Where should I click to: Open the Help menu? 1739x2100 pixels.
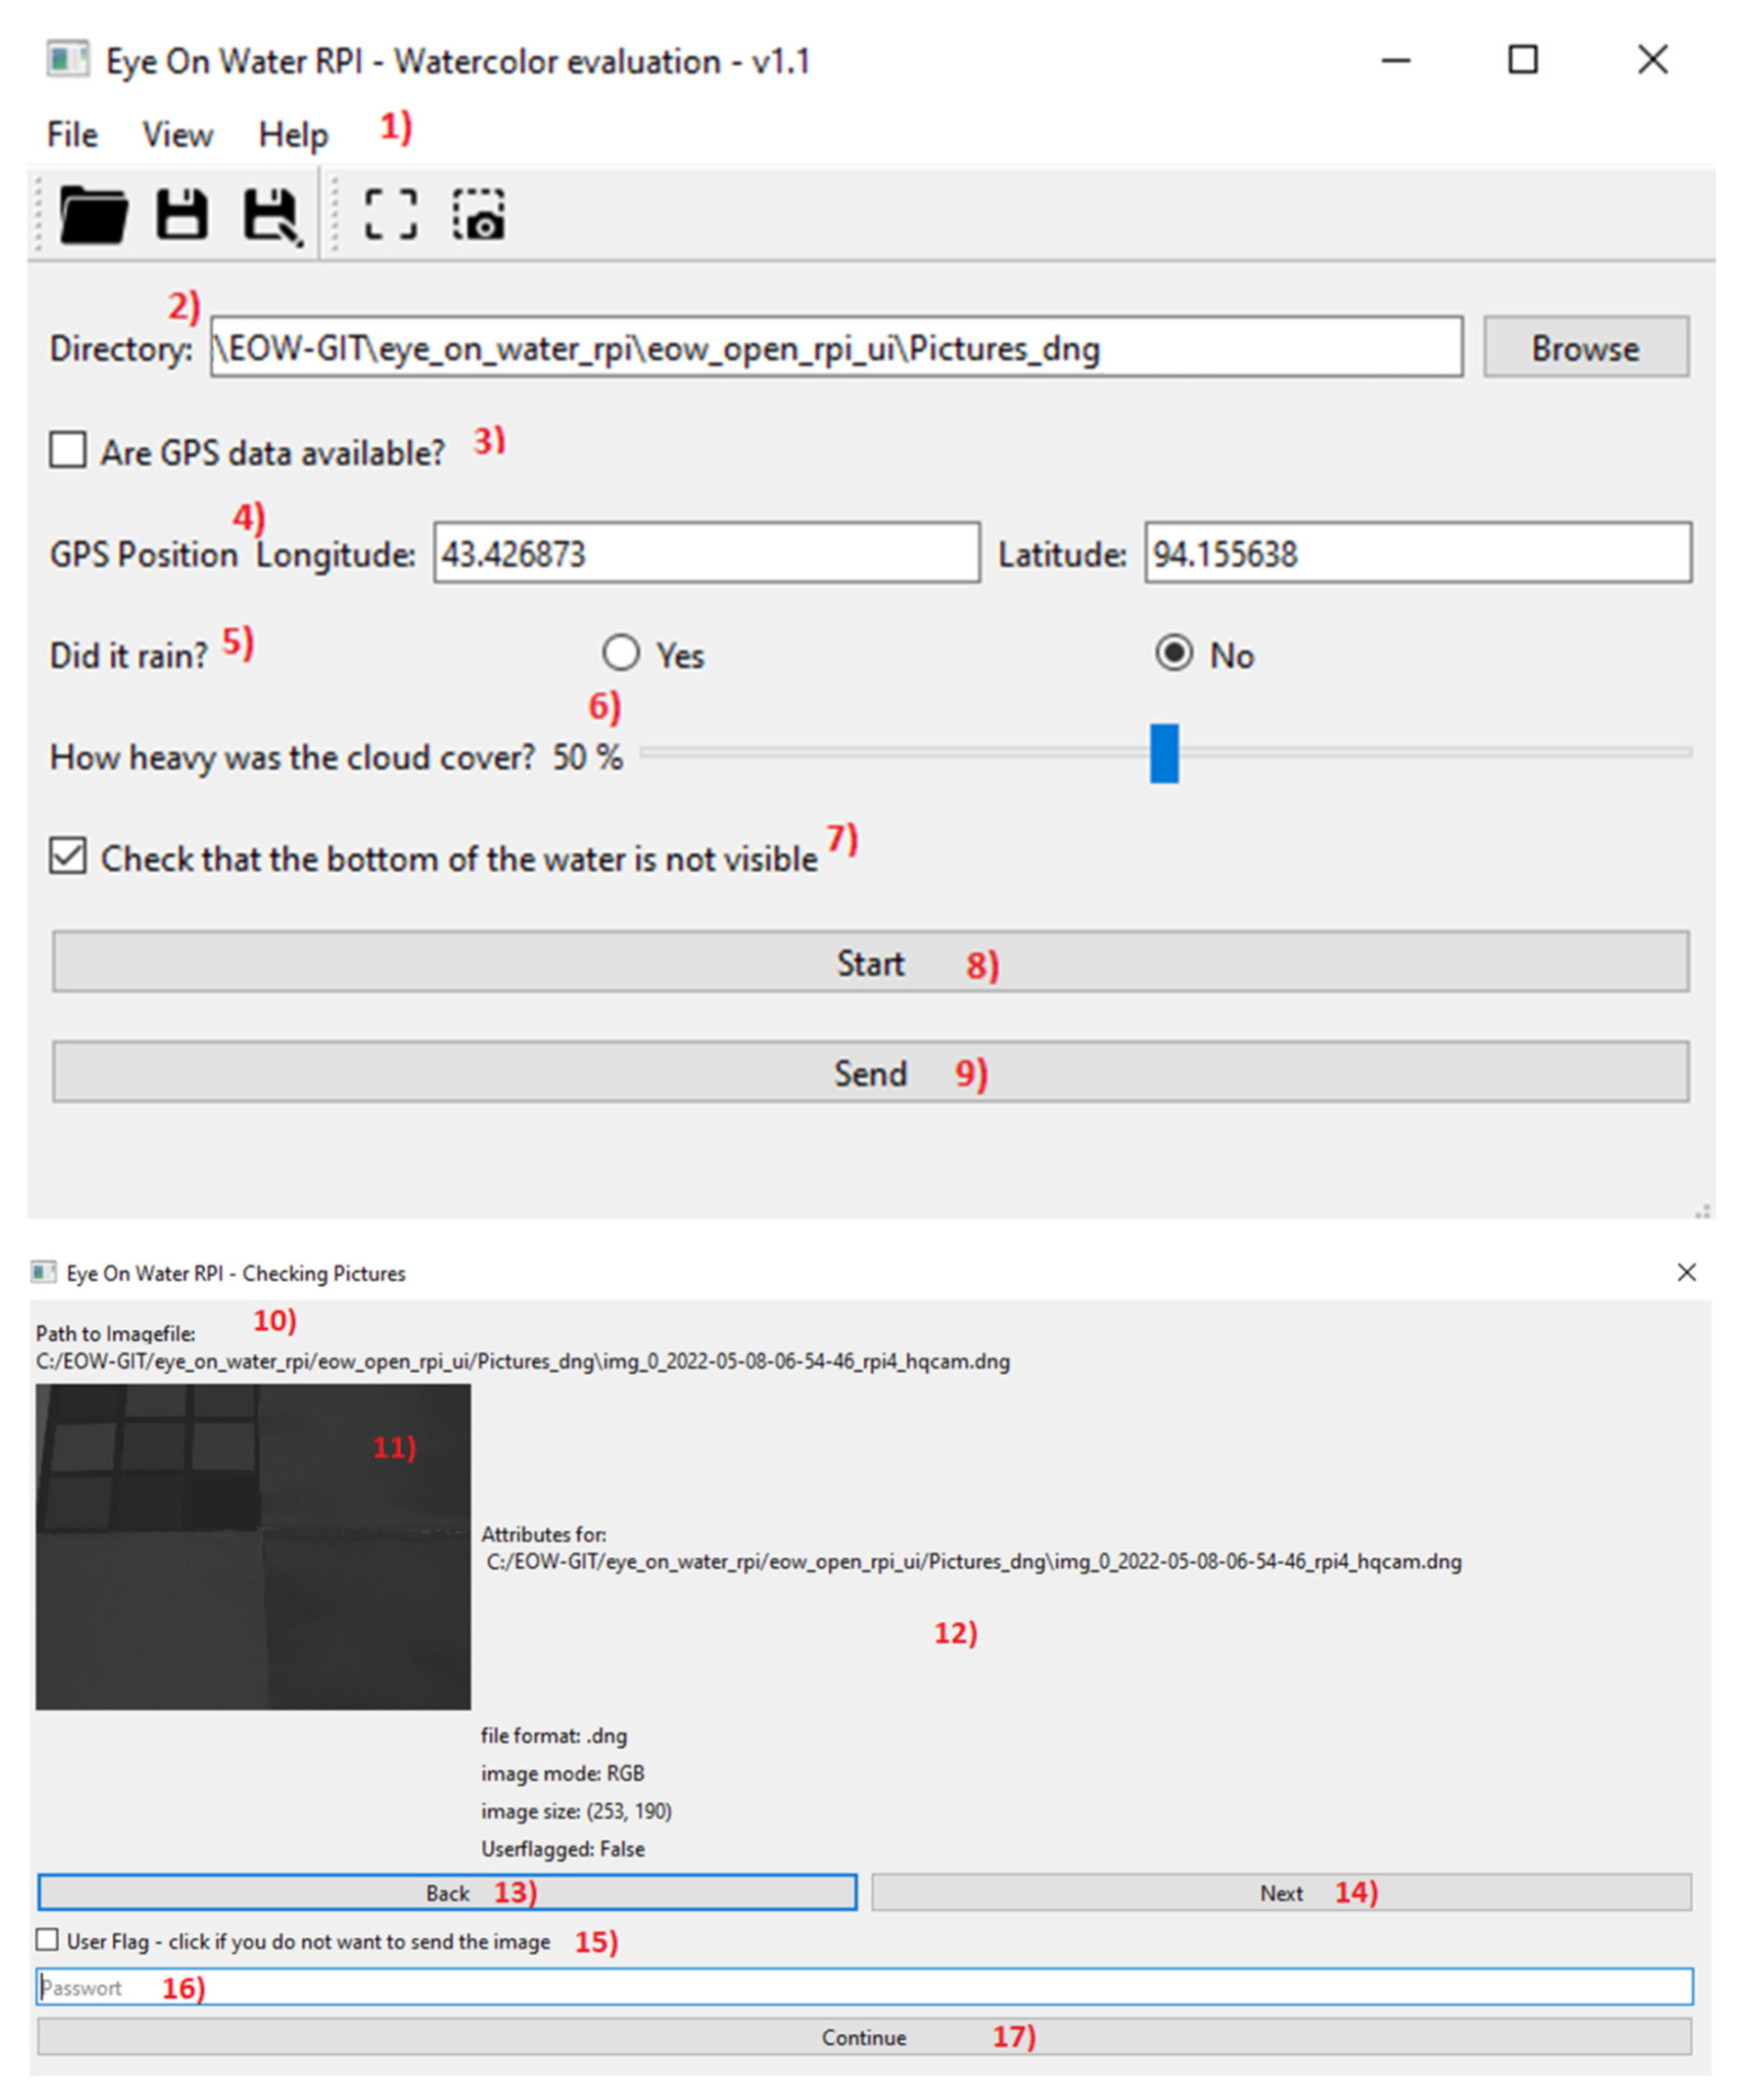click(x=292, y=135)
